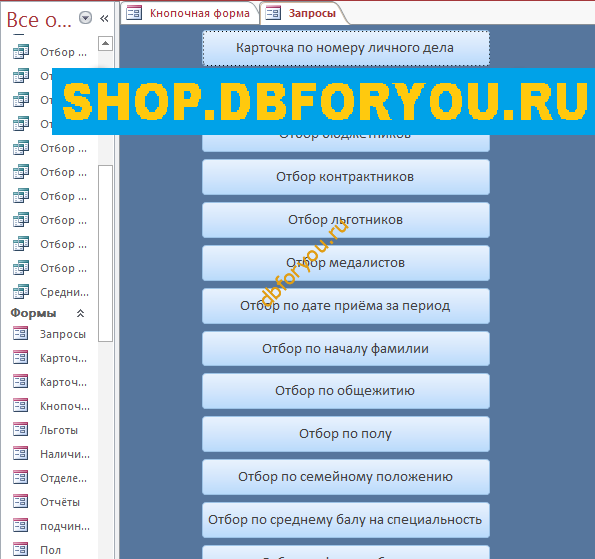595x559 pixels.
Task: Click the navigation pane scroll up arrow
Action: pos(105,44)
